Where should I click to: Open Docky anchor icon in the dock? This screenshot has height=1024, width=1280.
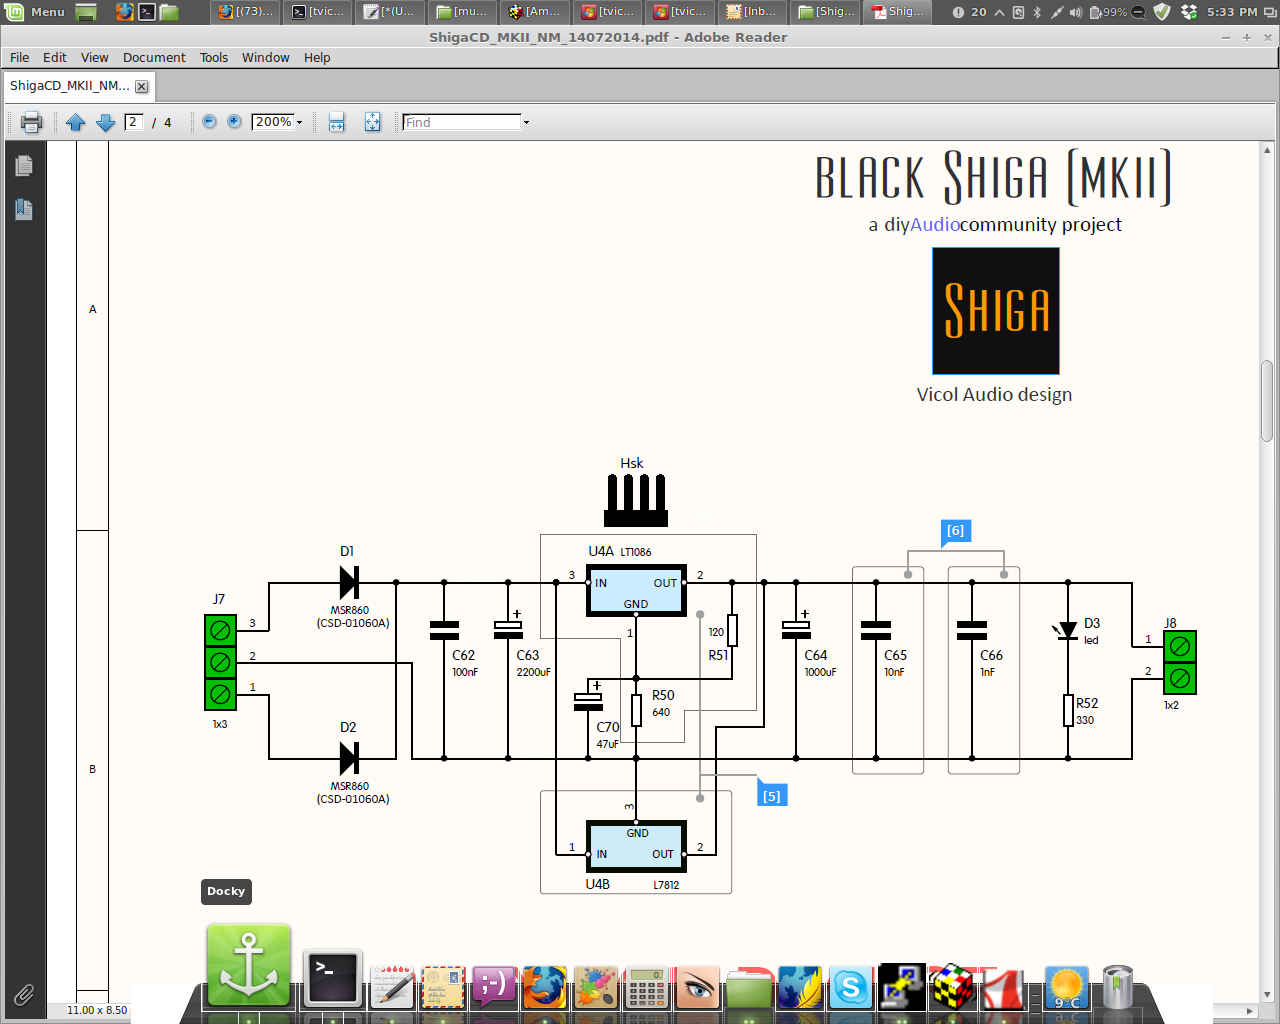coord(248,966)
